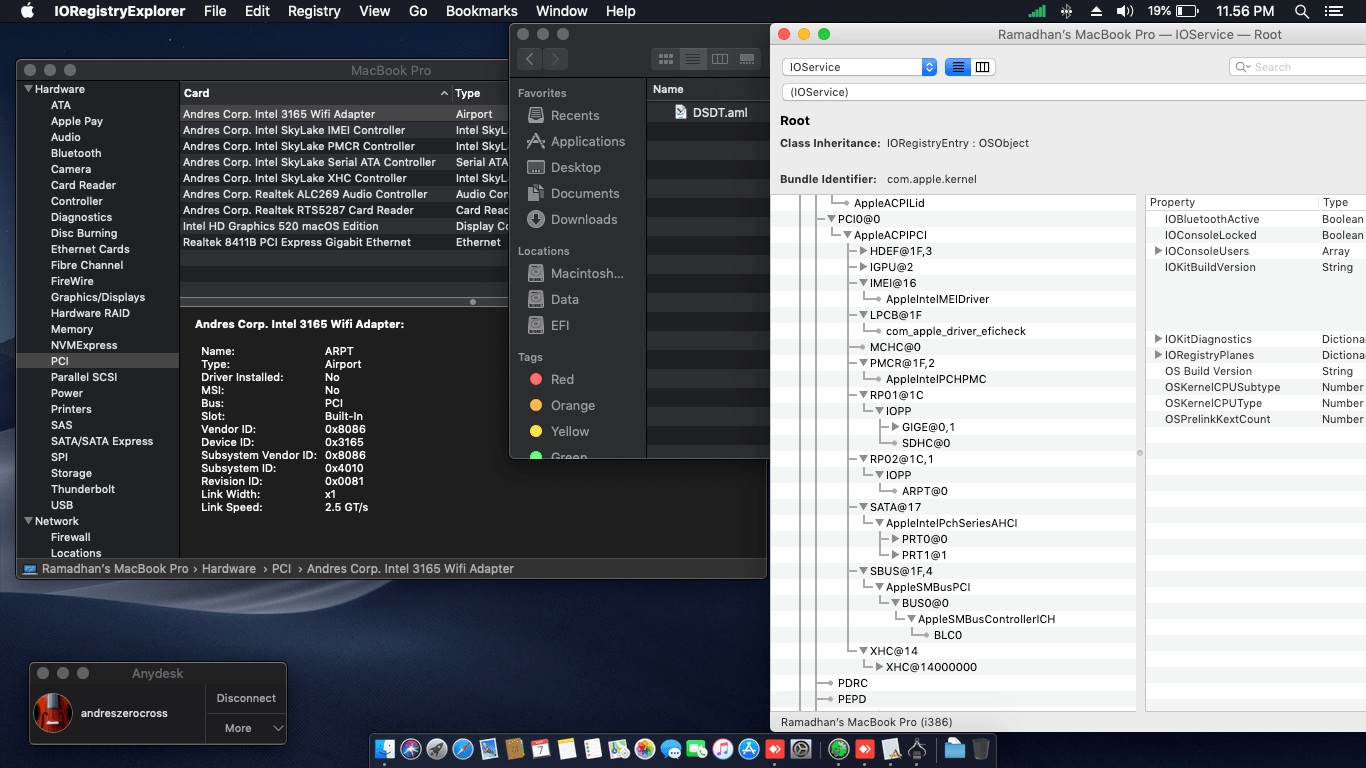Select the Orange tag in Finder
Viewport: 1366px width, 768px height.
pyautogui.click(x=560, y=405)
